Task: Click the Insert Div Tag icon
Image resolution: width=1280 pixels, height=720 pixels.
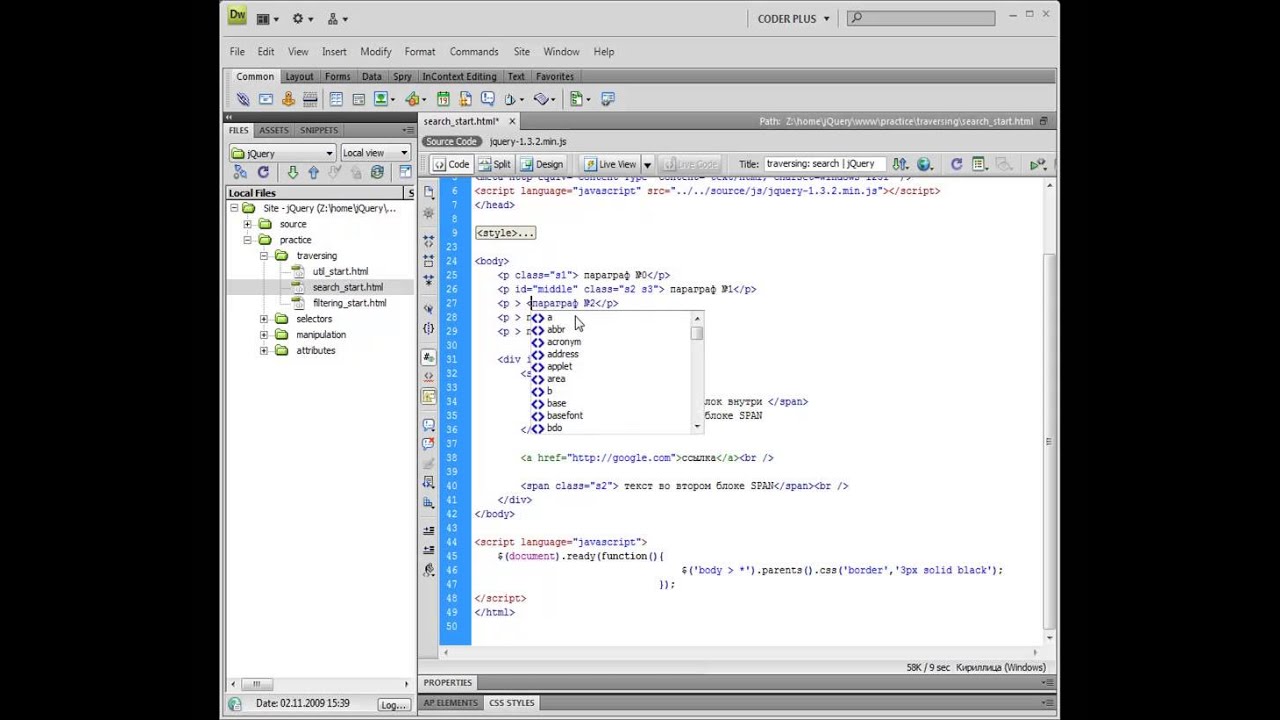Action: coord(359,99)
